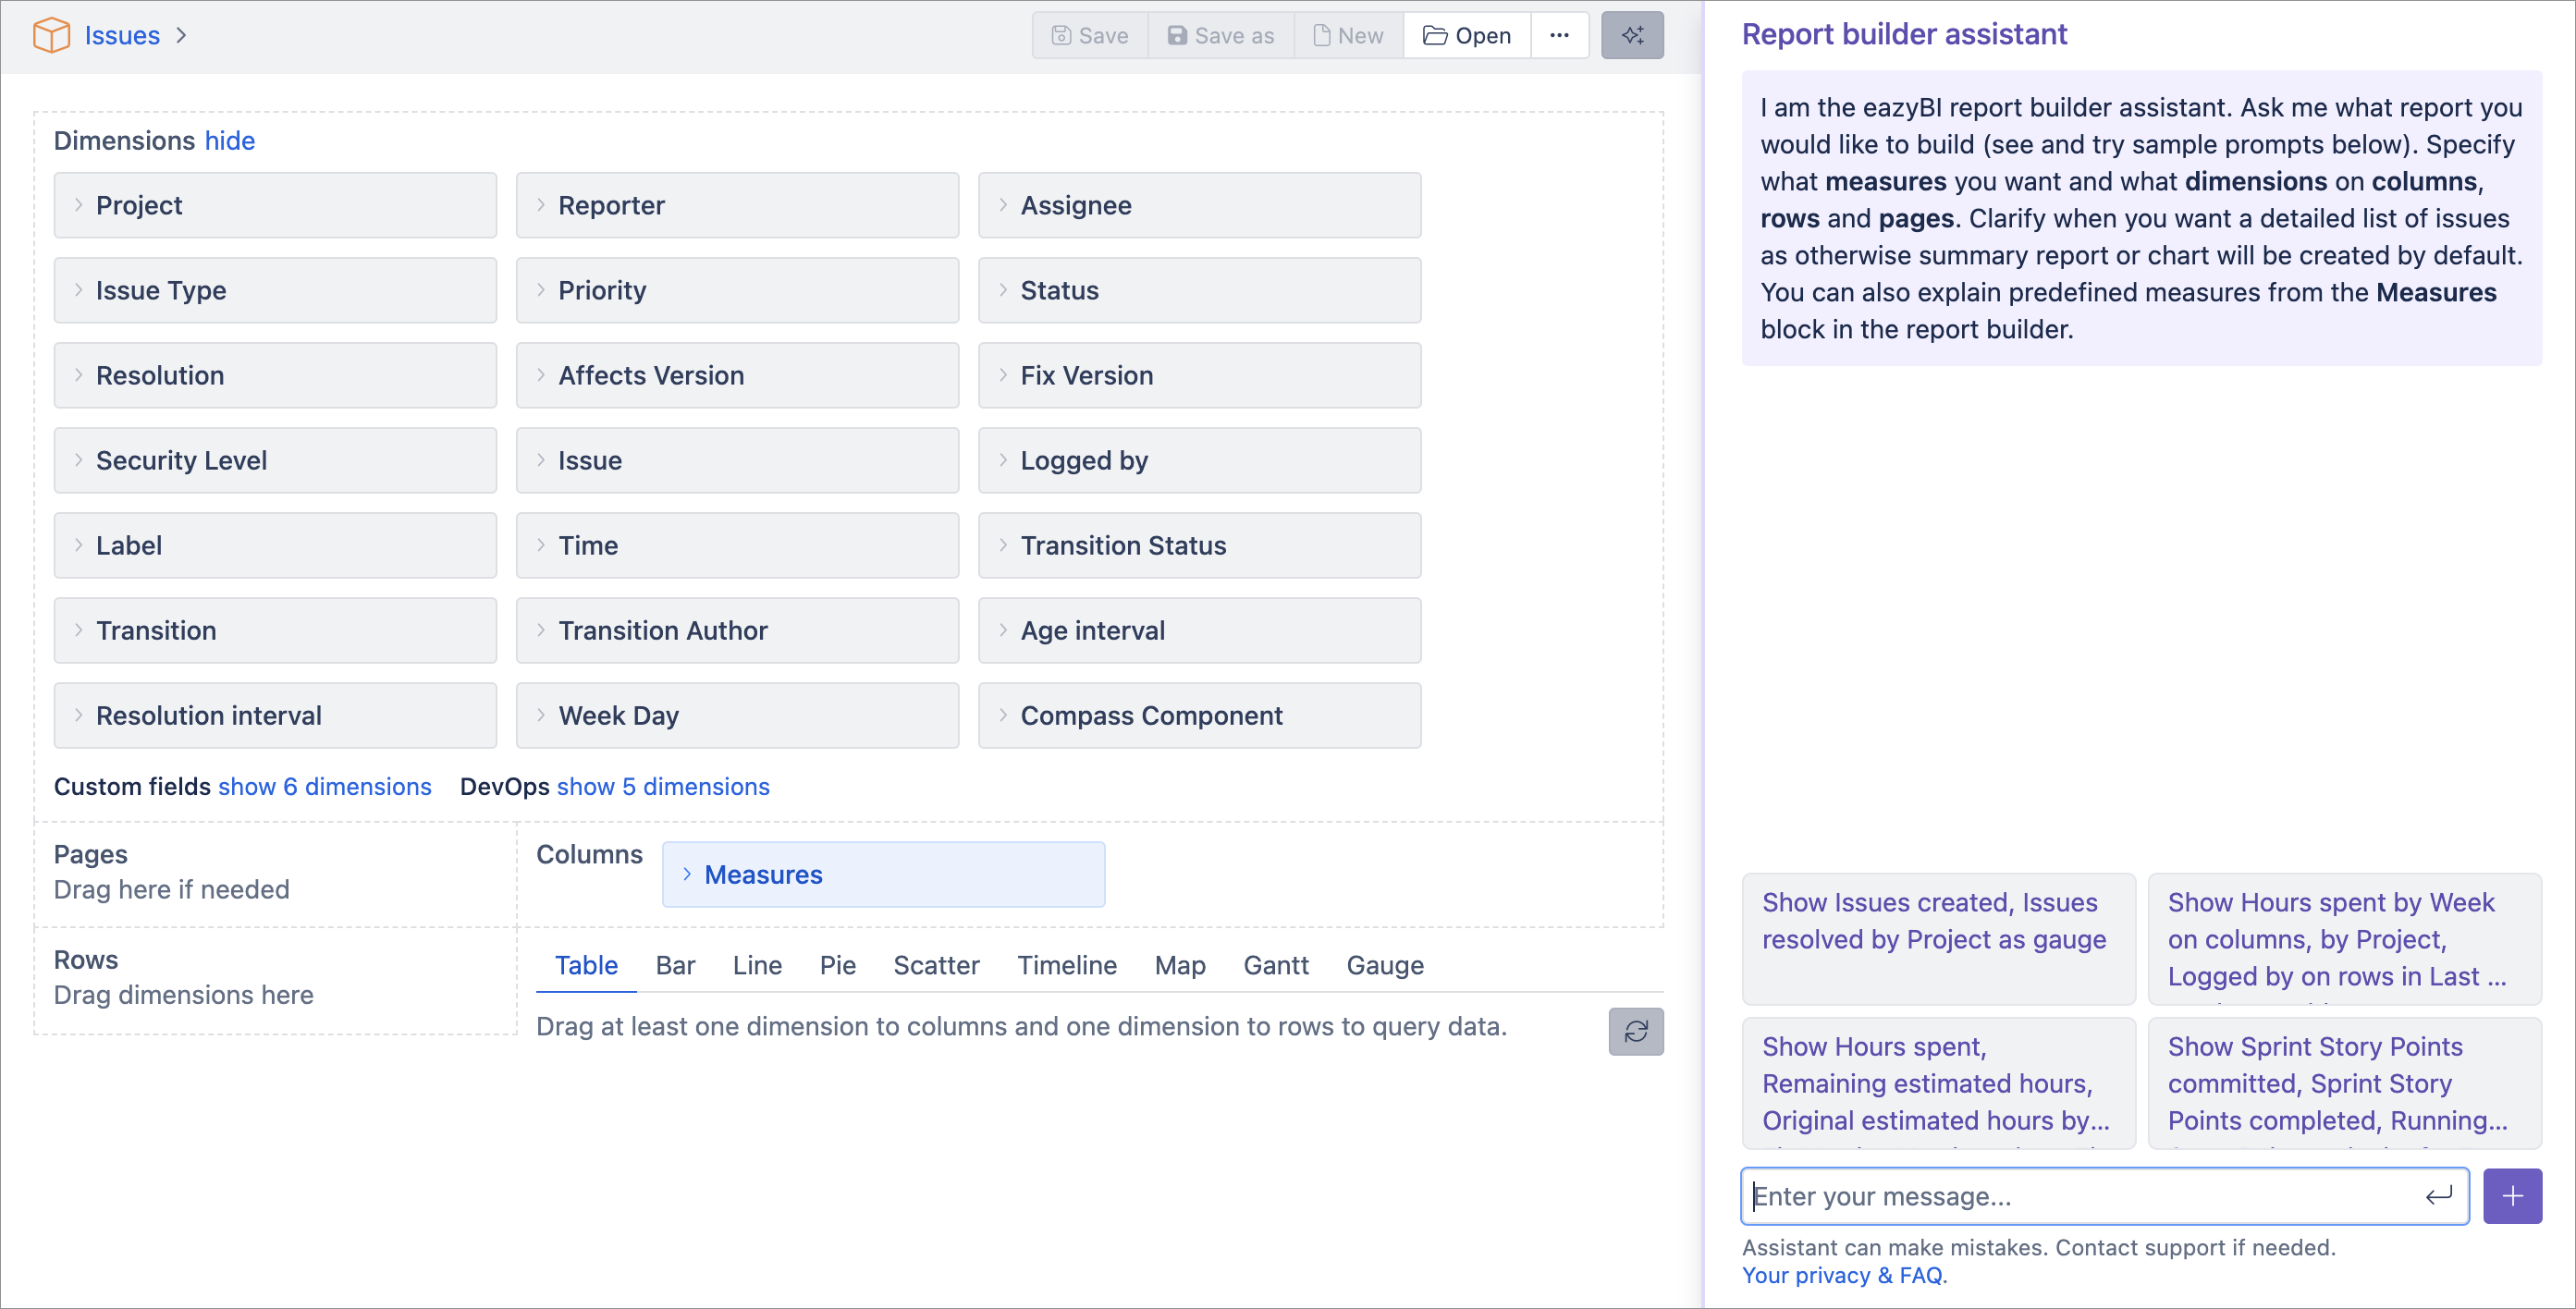Switch to the Gauge chart tab

[1385, 965]
